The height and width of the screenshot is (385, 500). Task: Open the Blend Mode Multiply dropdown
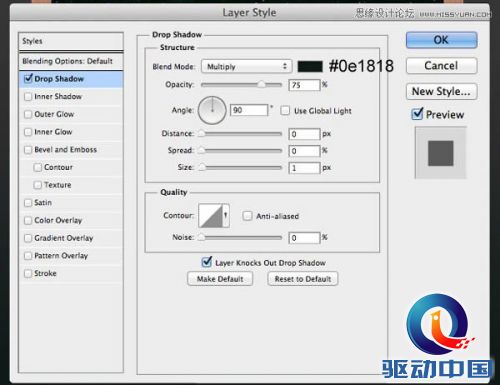tap(247, 66)
